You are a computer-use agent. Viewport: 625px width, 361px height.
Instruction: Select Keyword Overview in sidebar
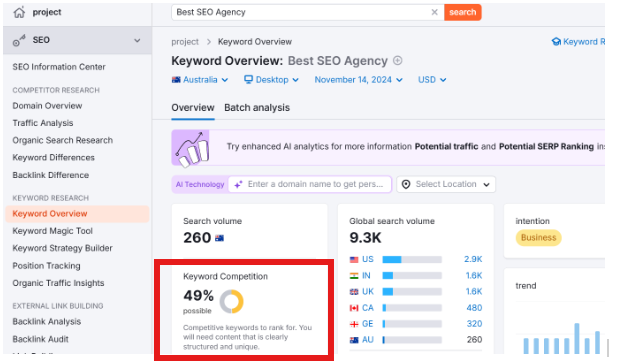[x=77, y=214]
